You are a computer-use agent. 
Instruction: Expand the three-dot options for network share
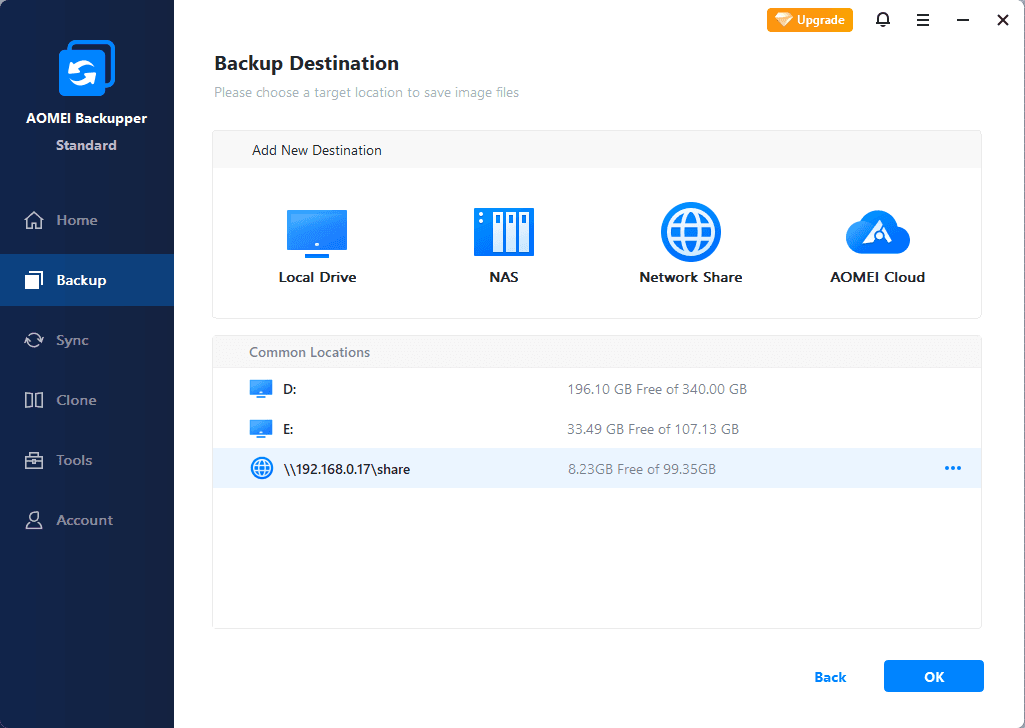[x=953, y=468]
